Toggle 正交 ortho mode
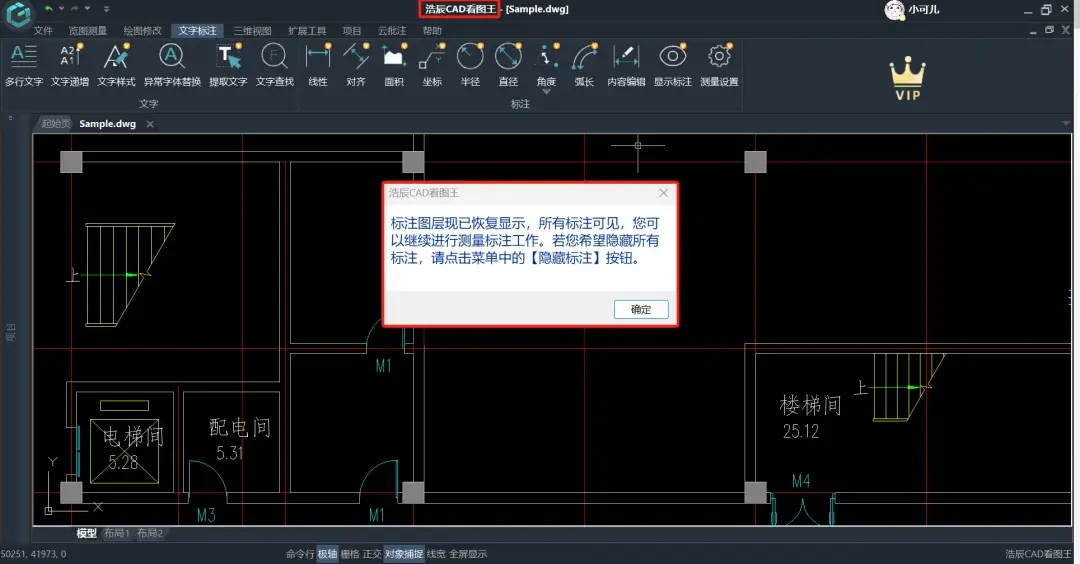Screen dimensions: 1080x564 coord(372,554)
